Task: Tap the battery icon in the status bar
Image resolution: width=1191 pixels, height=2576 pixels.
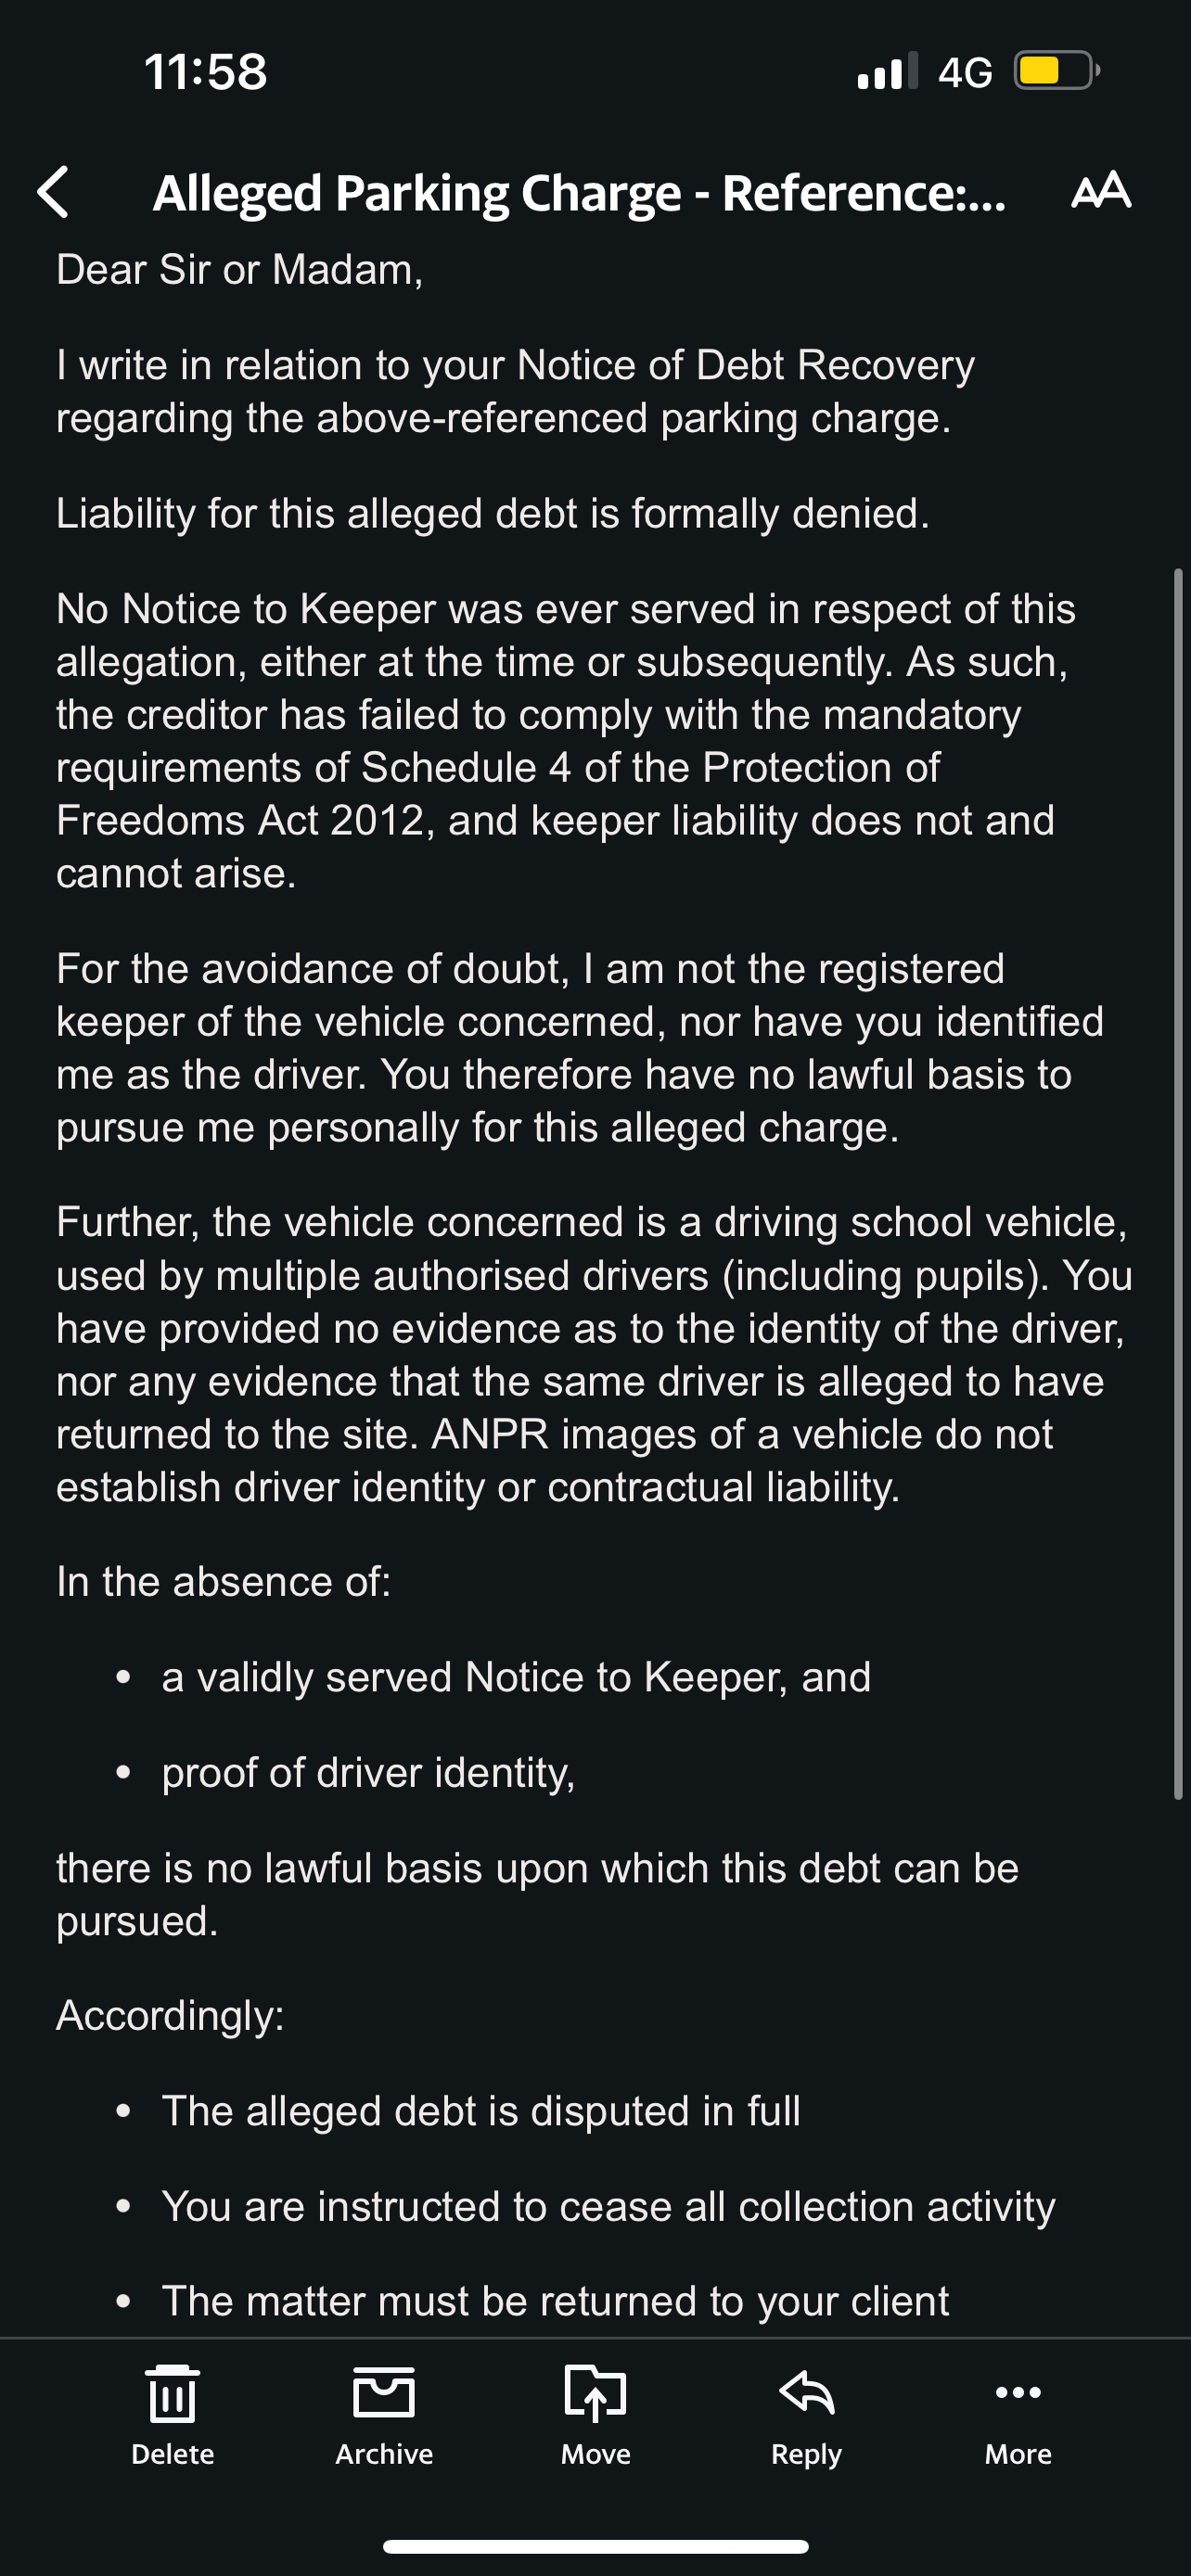Action: pyautogui.click(x=1055, y=71)
